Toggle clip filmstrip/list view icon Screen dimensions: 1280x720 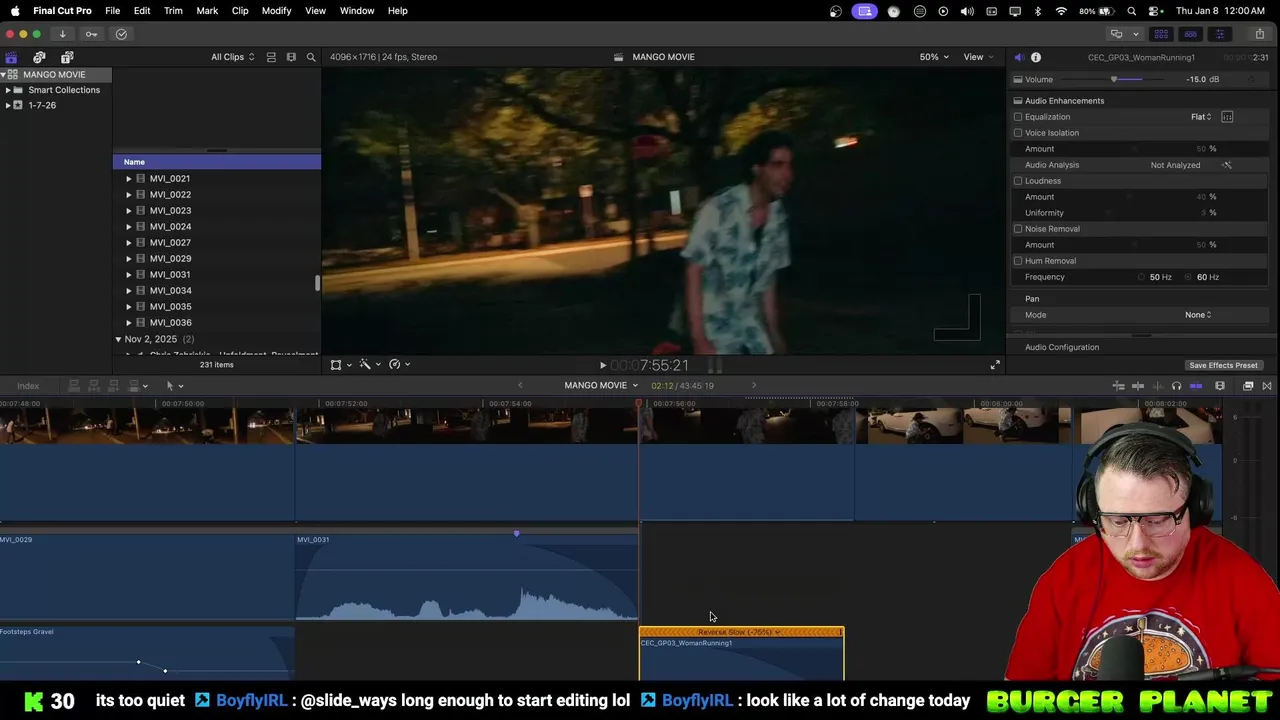[x=271, y=57]
